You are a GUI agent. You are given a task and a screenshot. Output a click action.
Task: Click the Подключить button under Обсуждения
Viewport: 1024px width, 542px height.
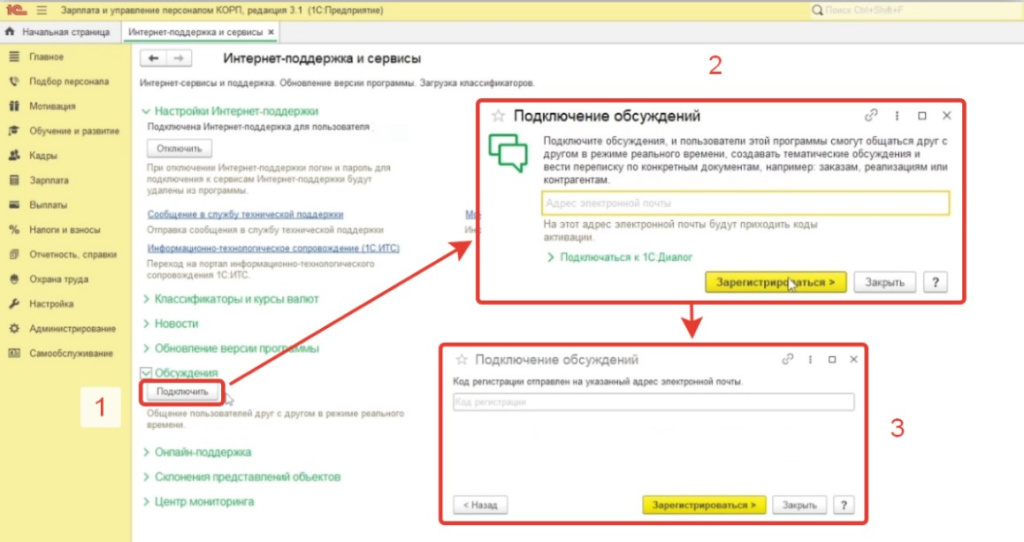pyautogui.click(x=182, y=392)
